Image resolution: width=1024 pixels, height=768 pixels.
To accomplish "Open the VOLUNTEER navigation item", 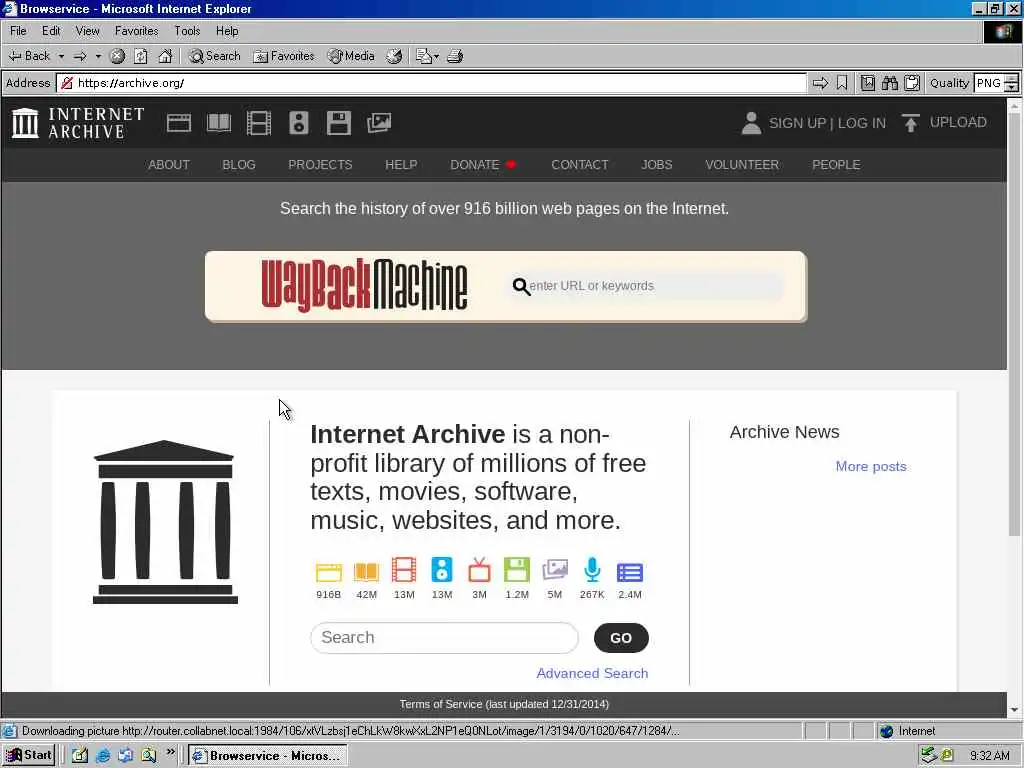I will coord(742,165).
